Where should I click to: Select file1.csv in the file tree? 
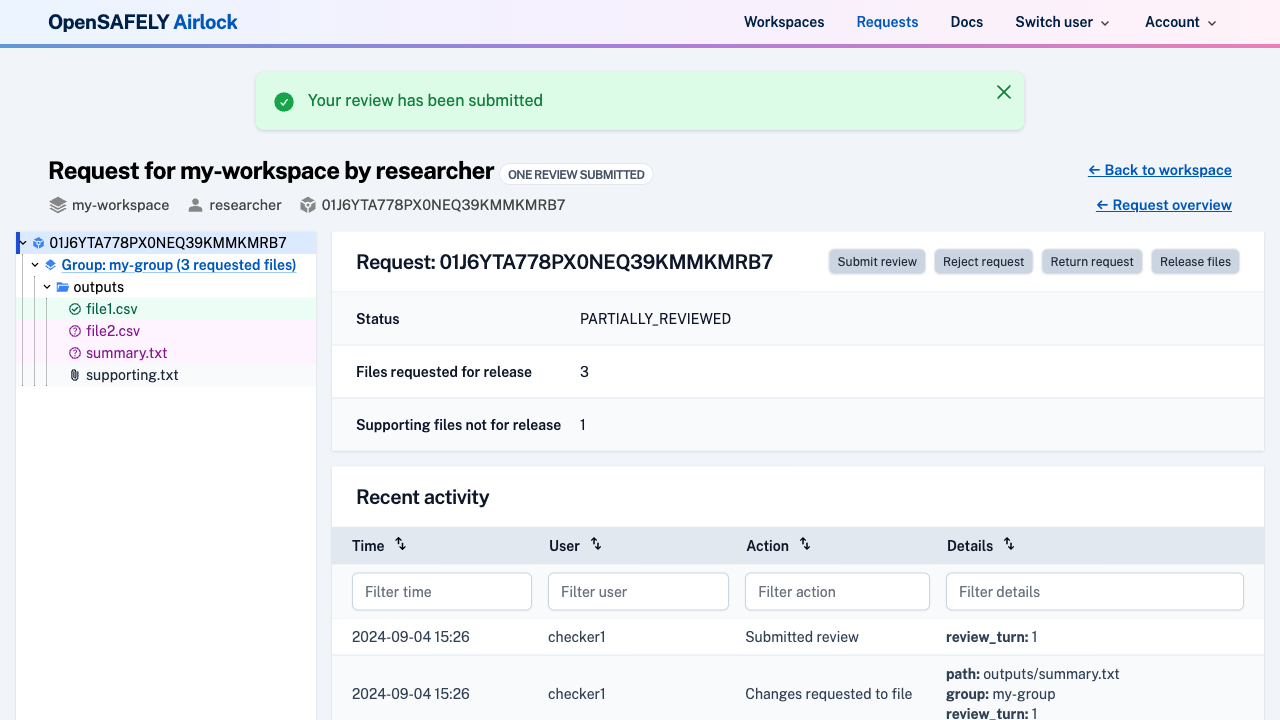coord(112,309)
